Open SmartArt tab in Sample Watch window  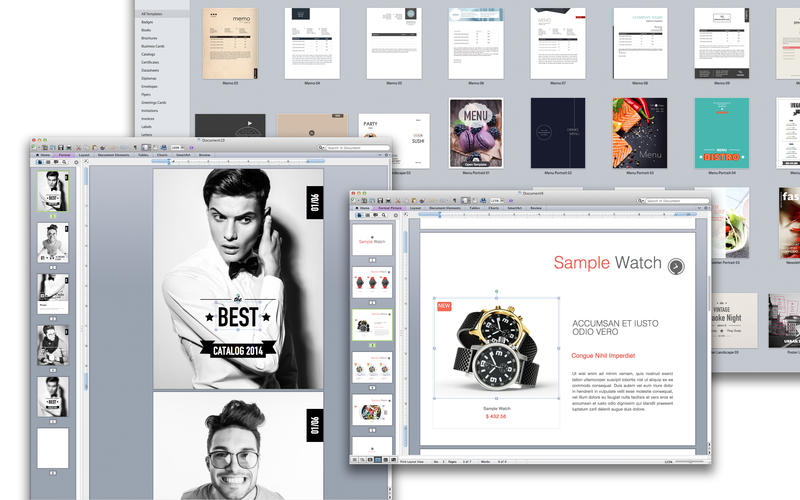point(515,208)
